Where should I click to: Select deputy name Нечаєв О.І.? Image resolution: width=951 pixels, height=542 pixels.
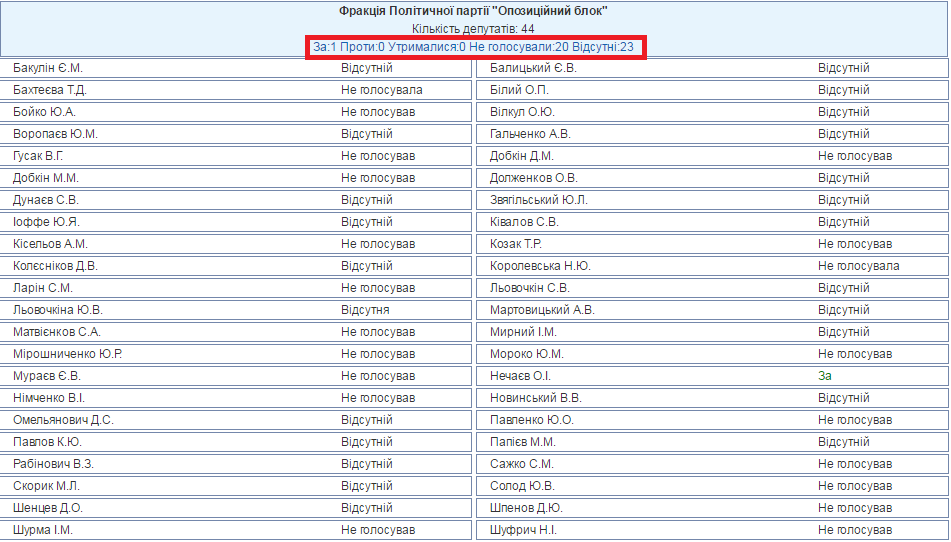pyautogui.click(x=520, y=376)
